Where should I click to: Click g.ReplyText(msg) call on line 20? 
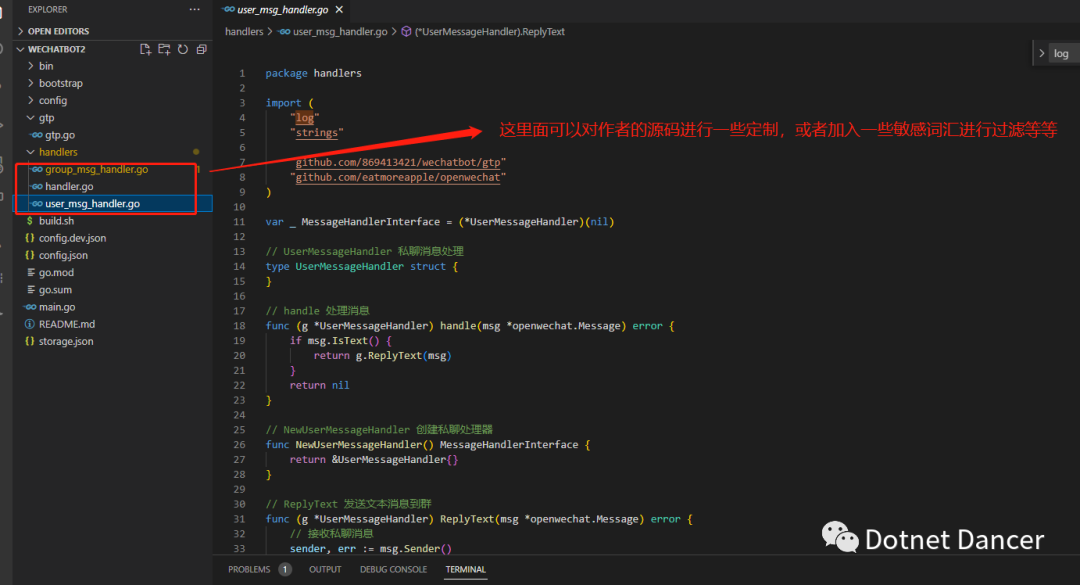(x=403, y=356)
